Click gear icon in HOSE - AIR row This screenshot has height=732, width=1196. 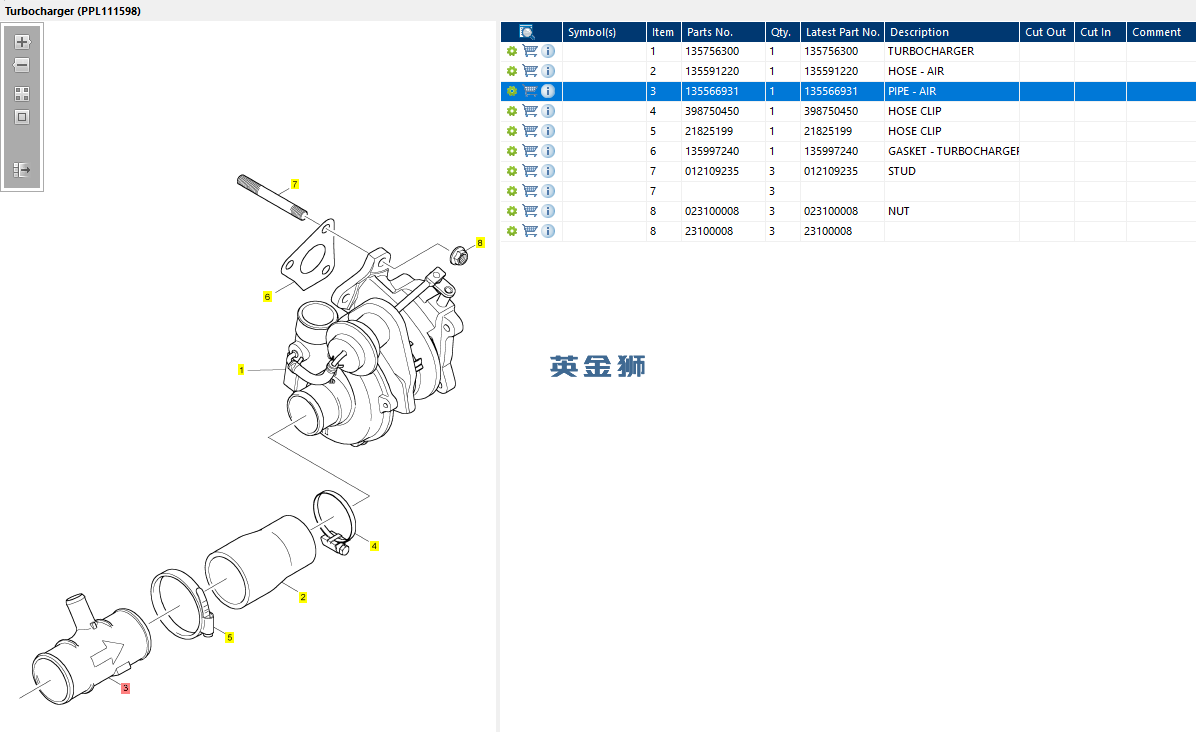(512, 71)
